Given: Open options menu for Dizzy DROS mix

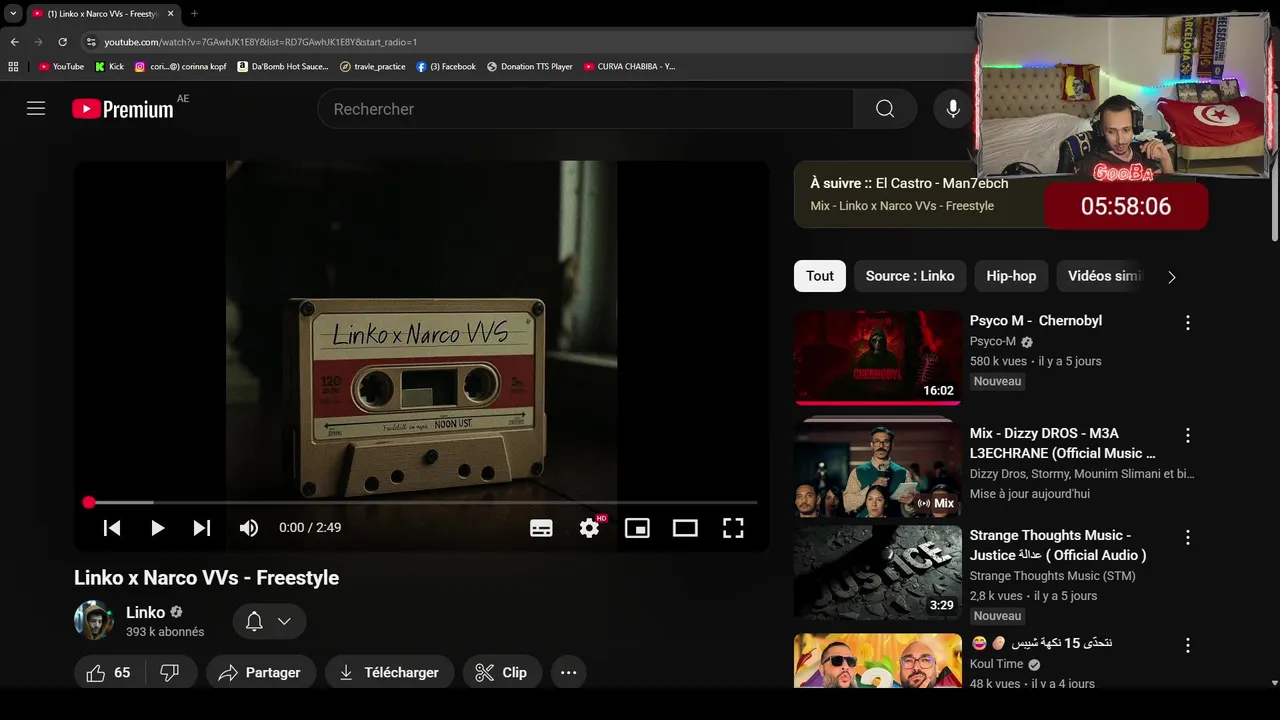Looking at the screenshot, I should [x=1188, y=435].
